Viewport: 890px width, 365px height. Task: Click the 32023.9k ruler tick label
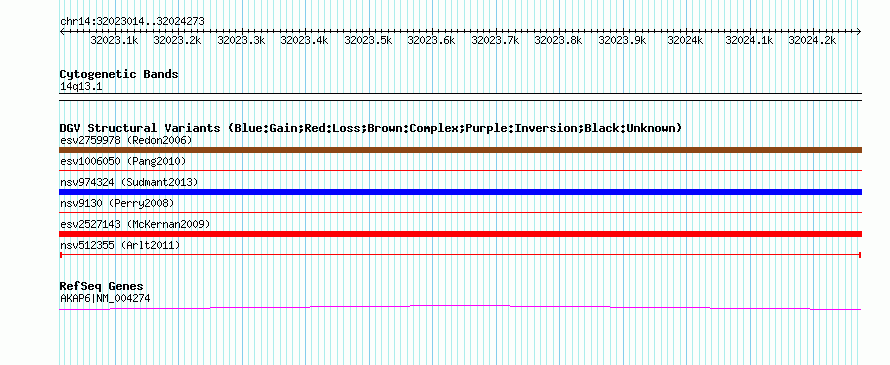pos(622,40)
